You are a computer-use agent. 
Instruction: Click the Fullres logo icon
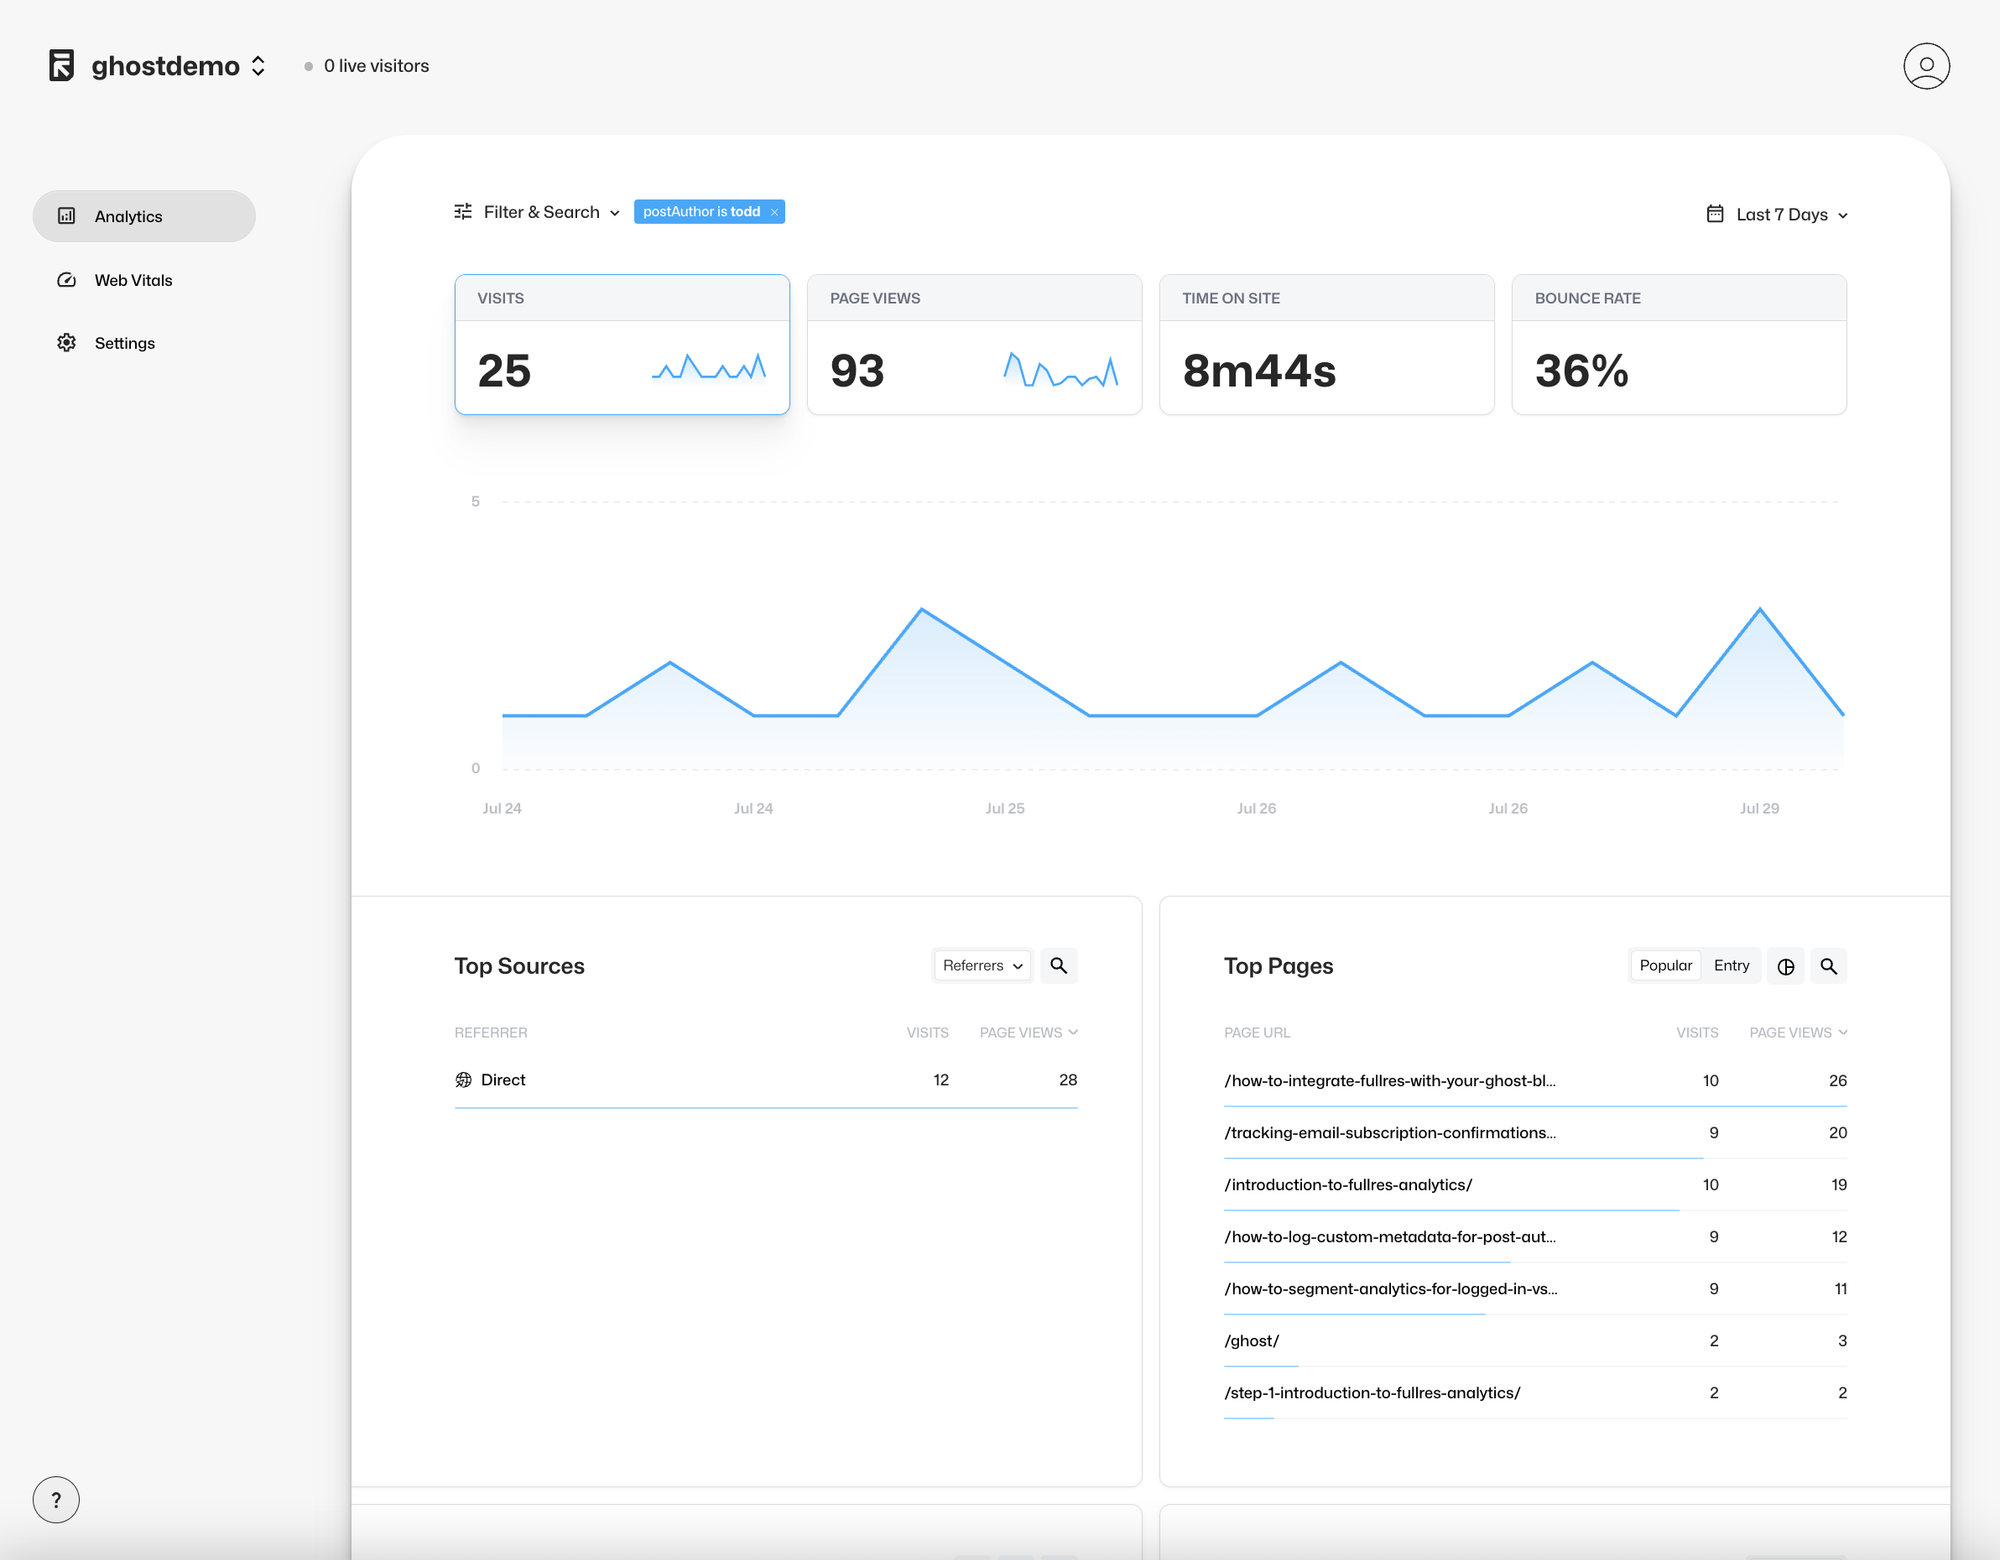[62, 66]
